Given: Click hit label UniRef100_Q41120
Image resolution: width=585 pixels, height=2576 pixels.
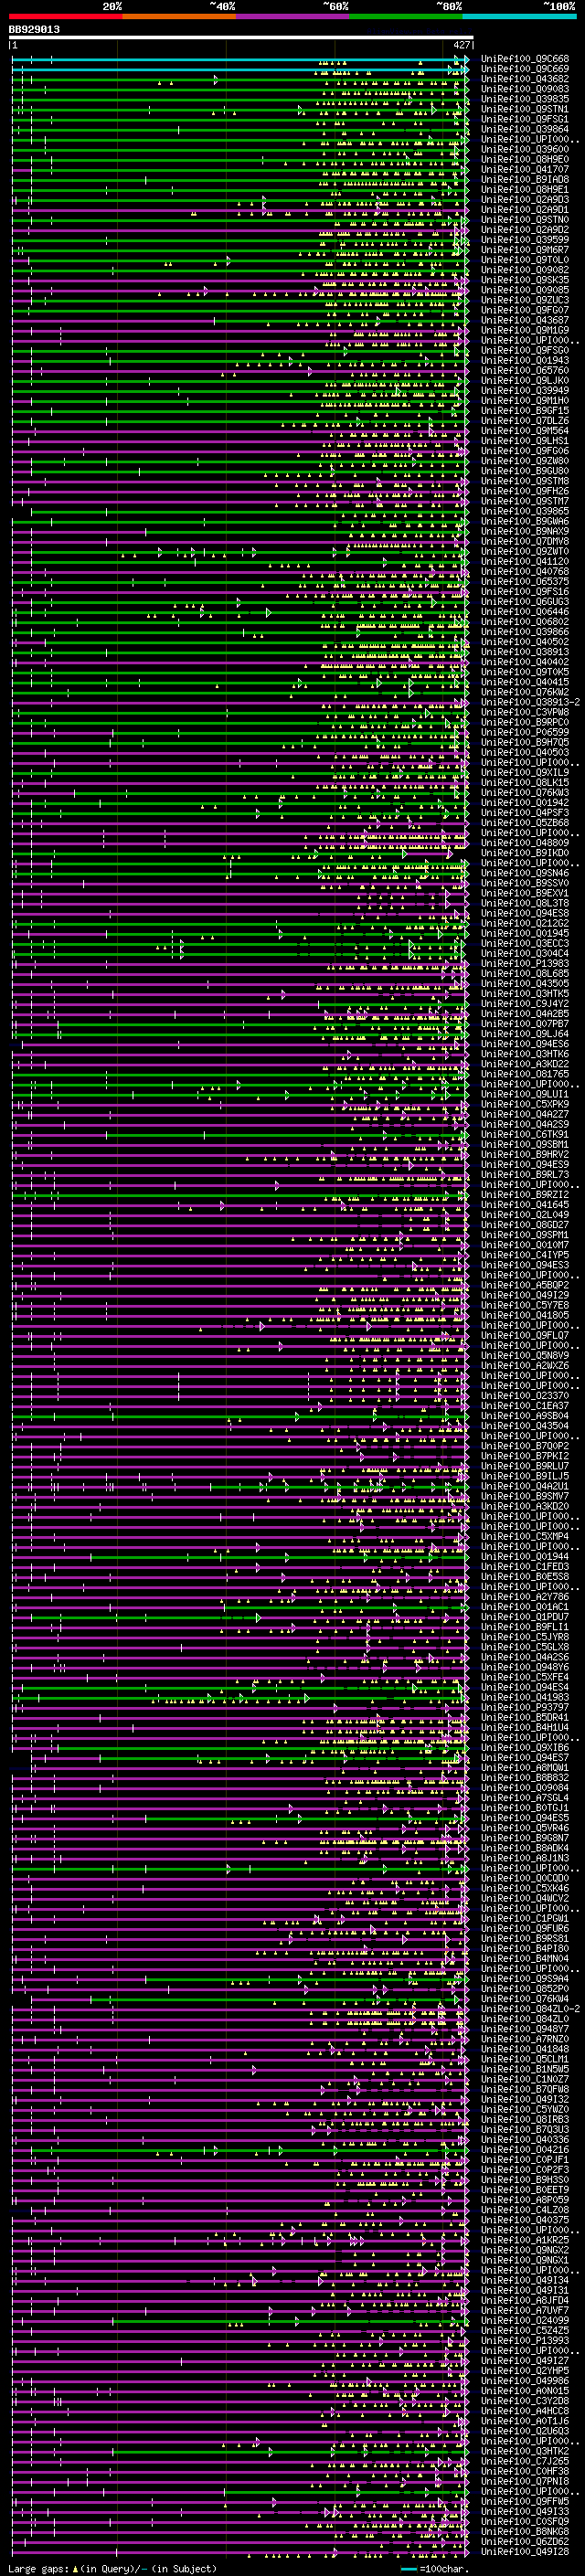Looking at the screenshot, I should pos(525,561).
